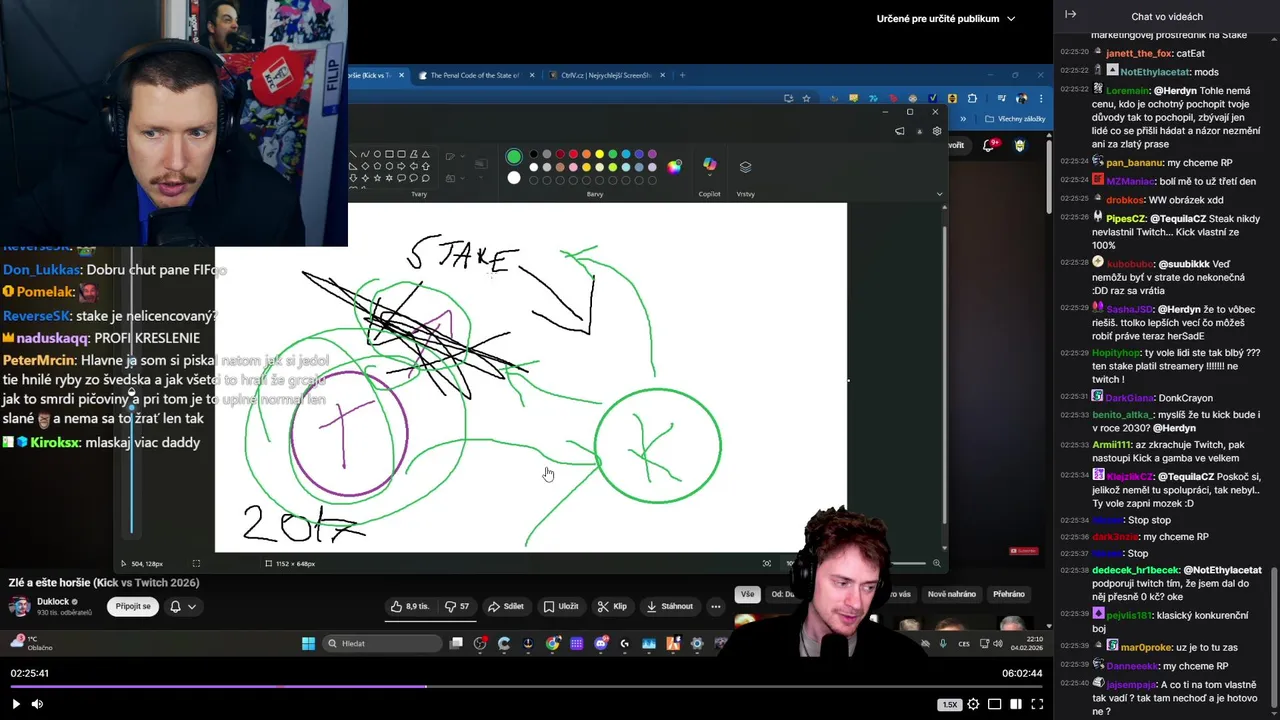Bookmark the page with Chrome's star icon
This screenshot has width=1280, height=720.
pos(806,99)
